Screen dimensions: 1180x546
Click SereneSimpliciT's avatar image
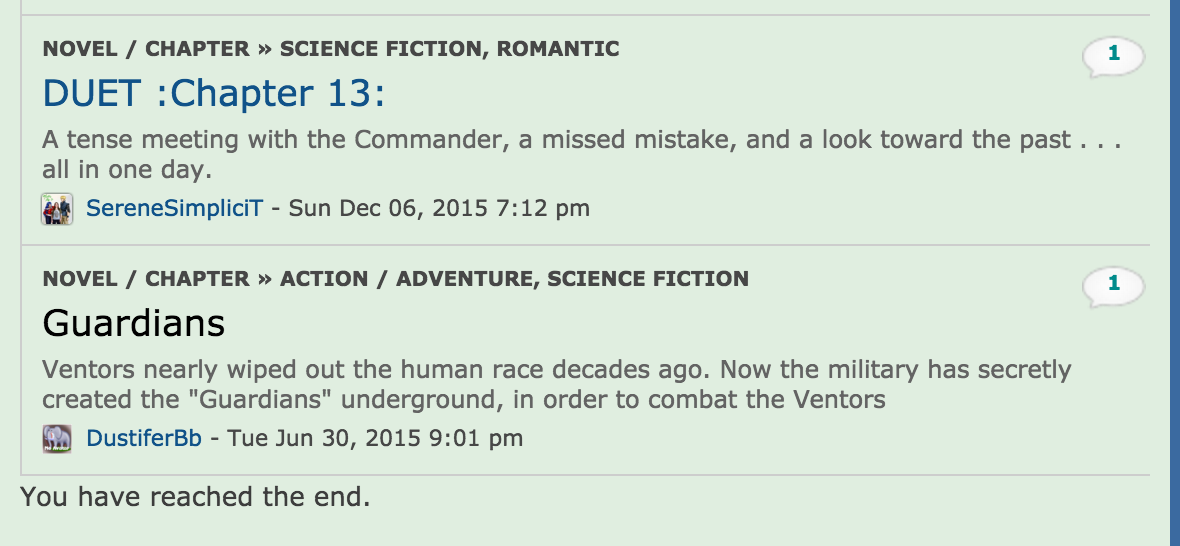pyautogui.click(x=56, y=209)
